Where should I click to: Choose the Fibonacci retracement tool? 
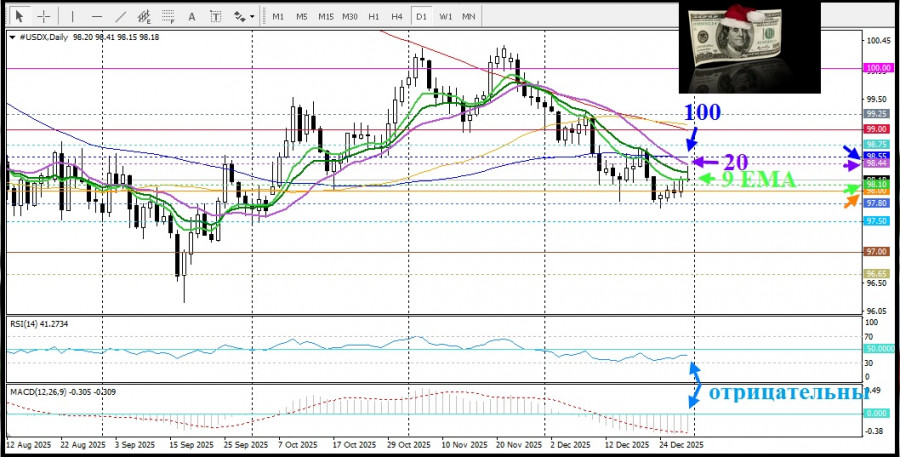(x=170, y=17)
